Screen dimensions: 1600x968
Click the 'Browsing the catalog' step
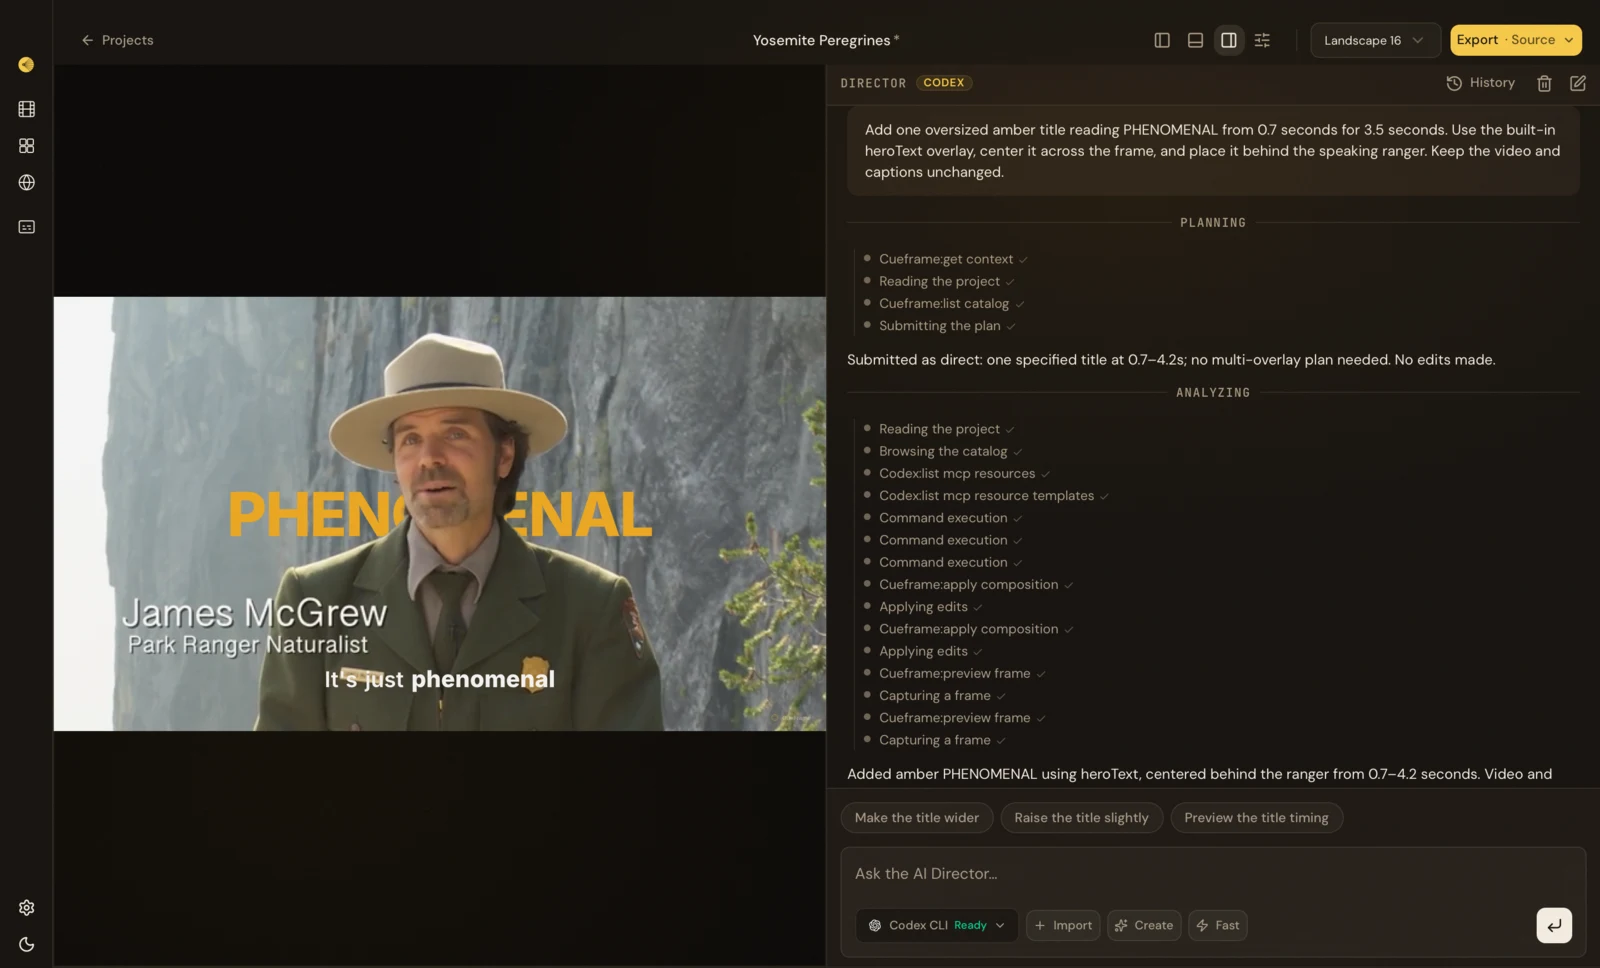943,451
